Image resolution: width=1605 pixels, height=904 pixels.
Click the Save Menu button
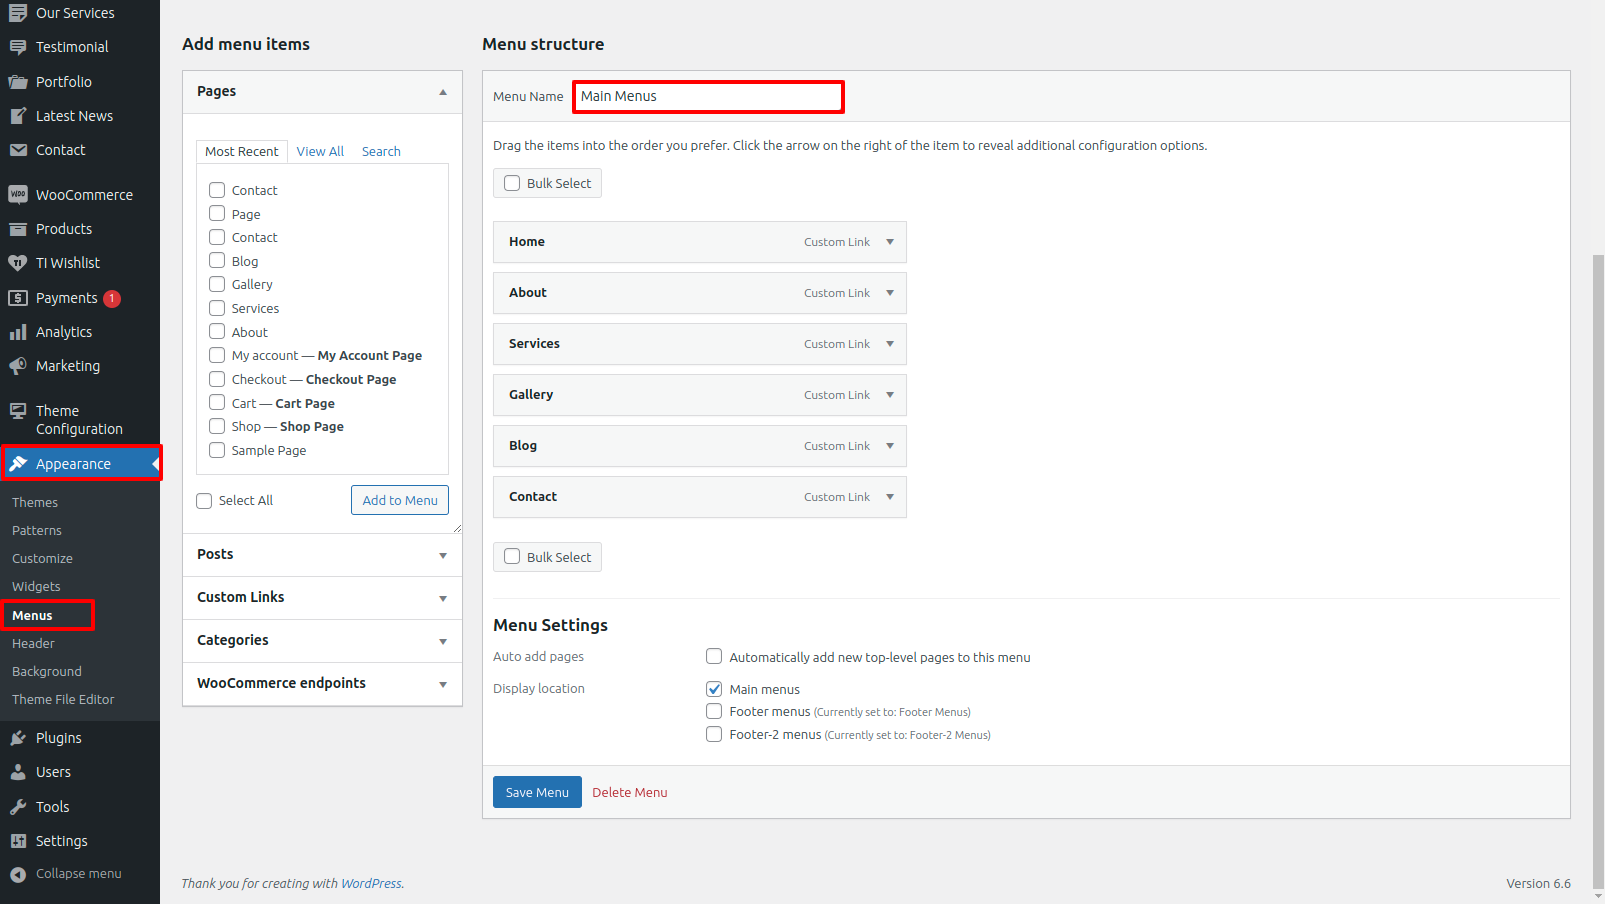click(x=537, y=792)
